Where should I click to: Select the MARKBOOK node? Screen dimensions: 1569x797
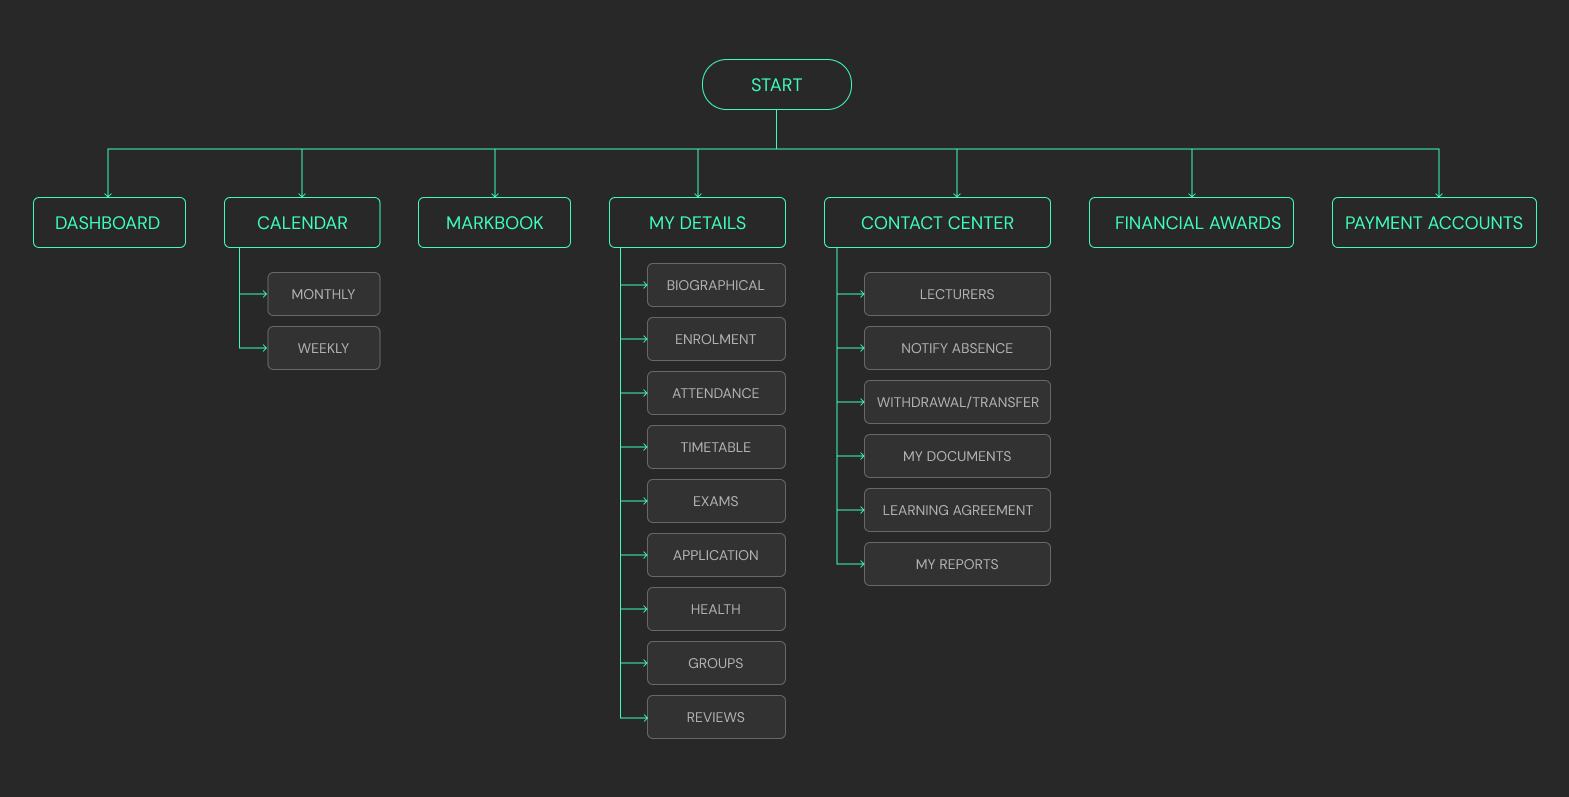tap(494, 223)
